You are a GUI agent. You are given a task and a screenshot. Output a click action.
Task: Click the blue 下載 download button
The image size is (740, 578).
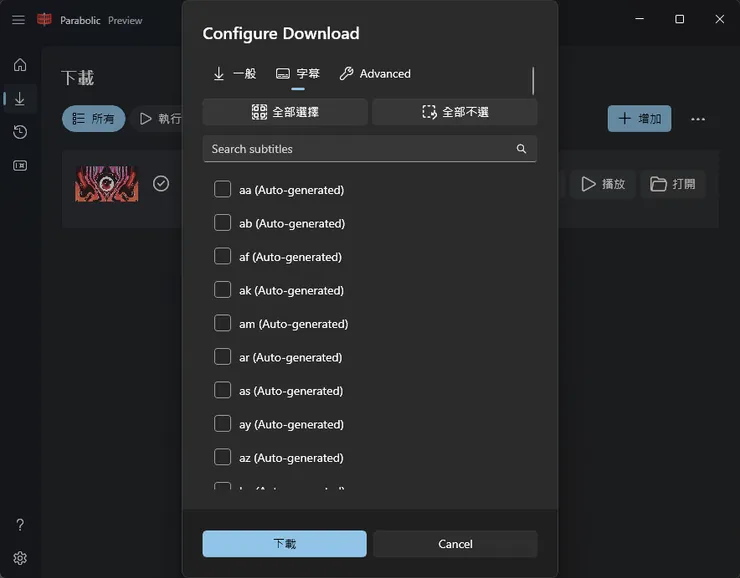pyautogui.click(x=285, y=544)
